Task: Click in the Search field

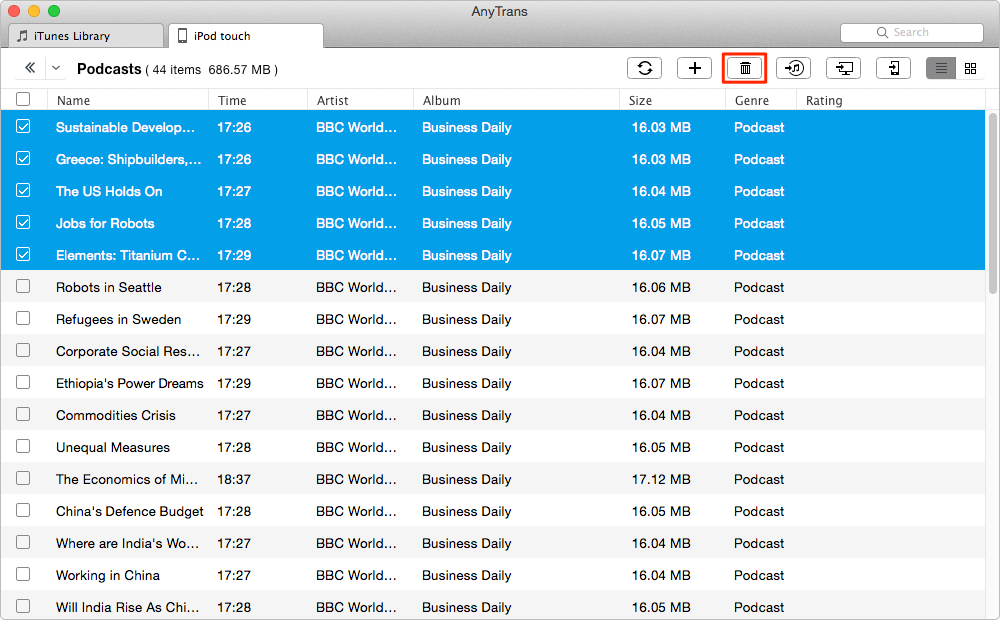Action: (x=911, y=33)
